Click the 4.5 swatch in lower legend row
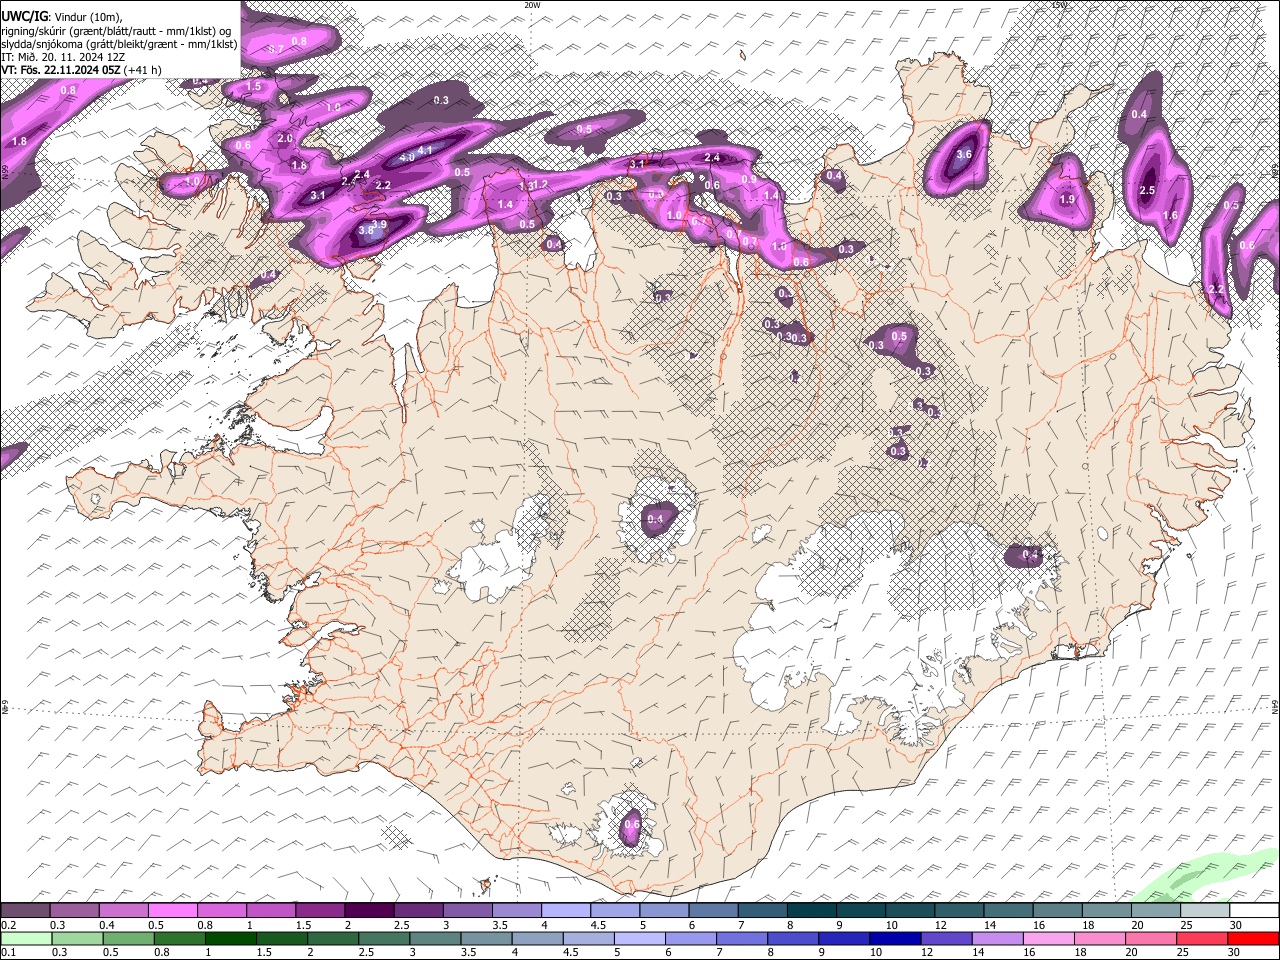This screenshot has height=960, width=1280. pos(590,938)
